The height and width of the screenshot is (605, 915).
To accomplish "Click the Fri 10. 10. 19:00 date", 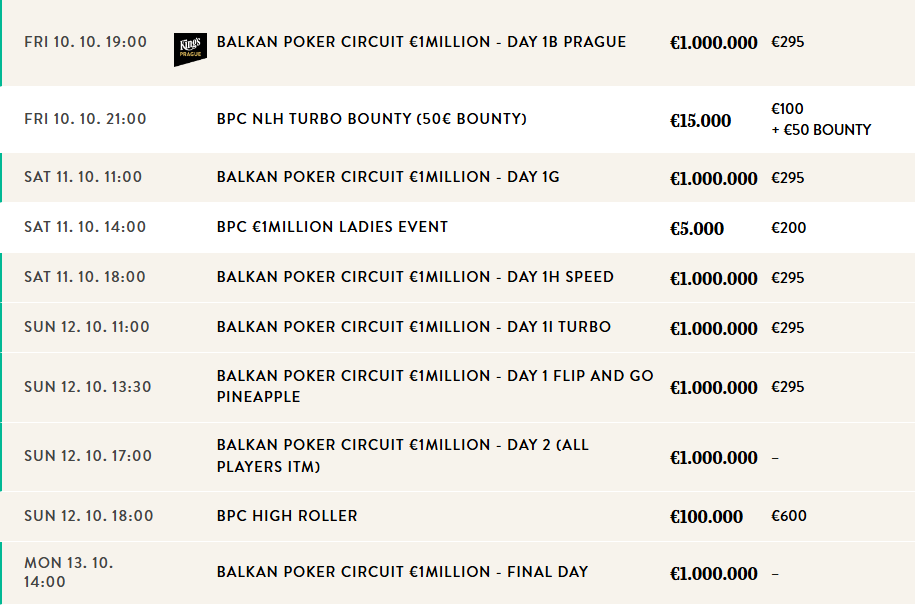I will click(x=85, y=42).
